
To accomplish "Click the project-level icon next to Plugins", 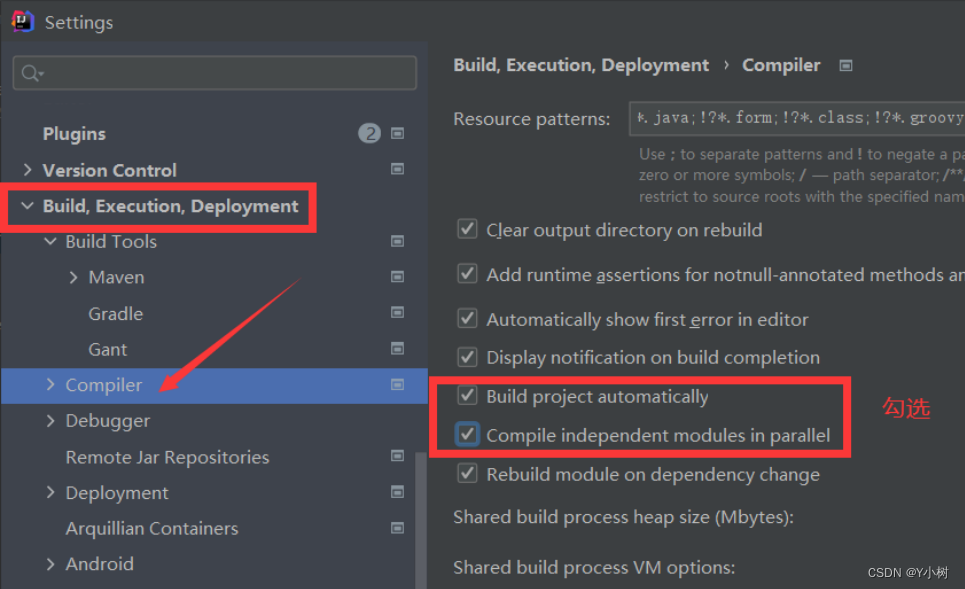I will 398,134.
